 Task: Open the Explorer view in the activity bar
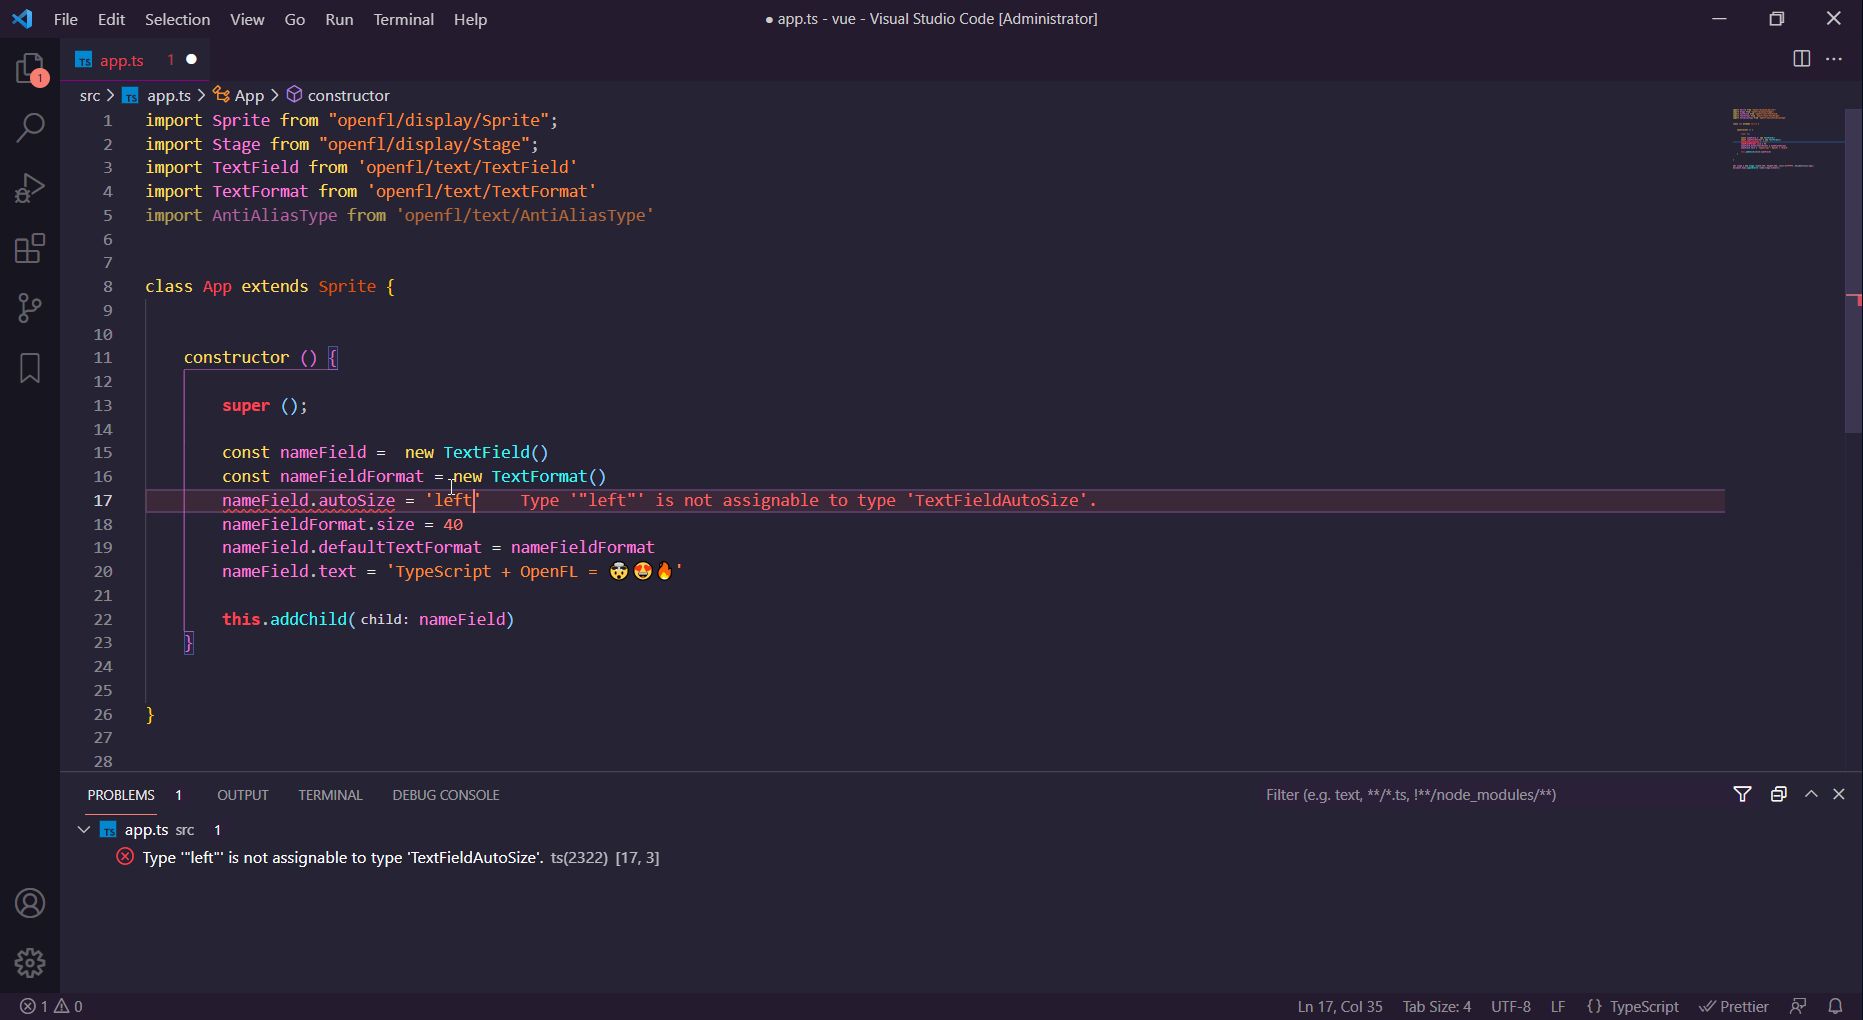coord(30,68)
